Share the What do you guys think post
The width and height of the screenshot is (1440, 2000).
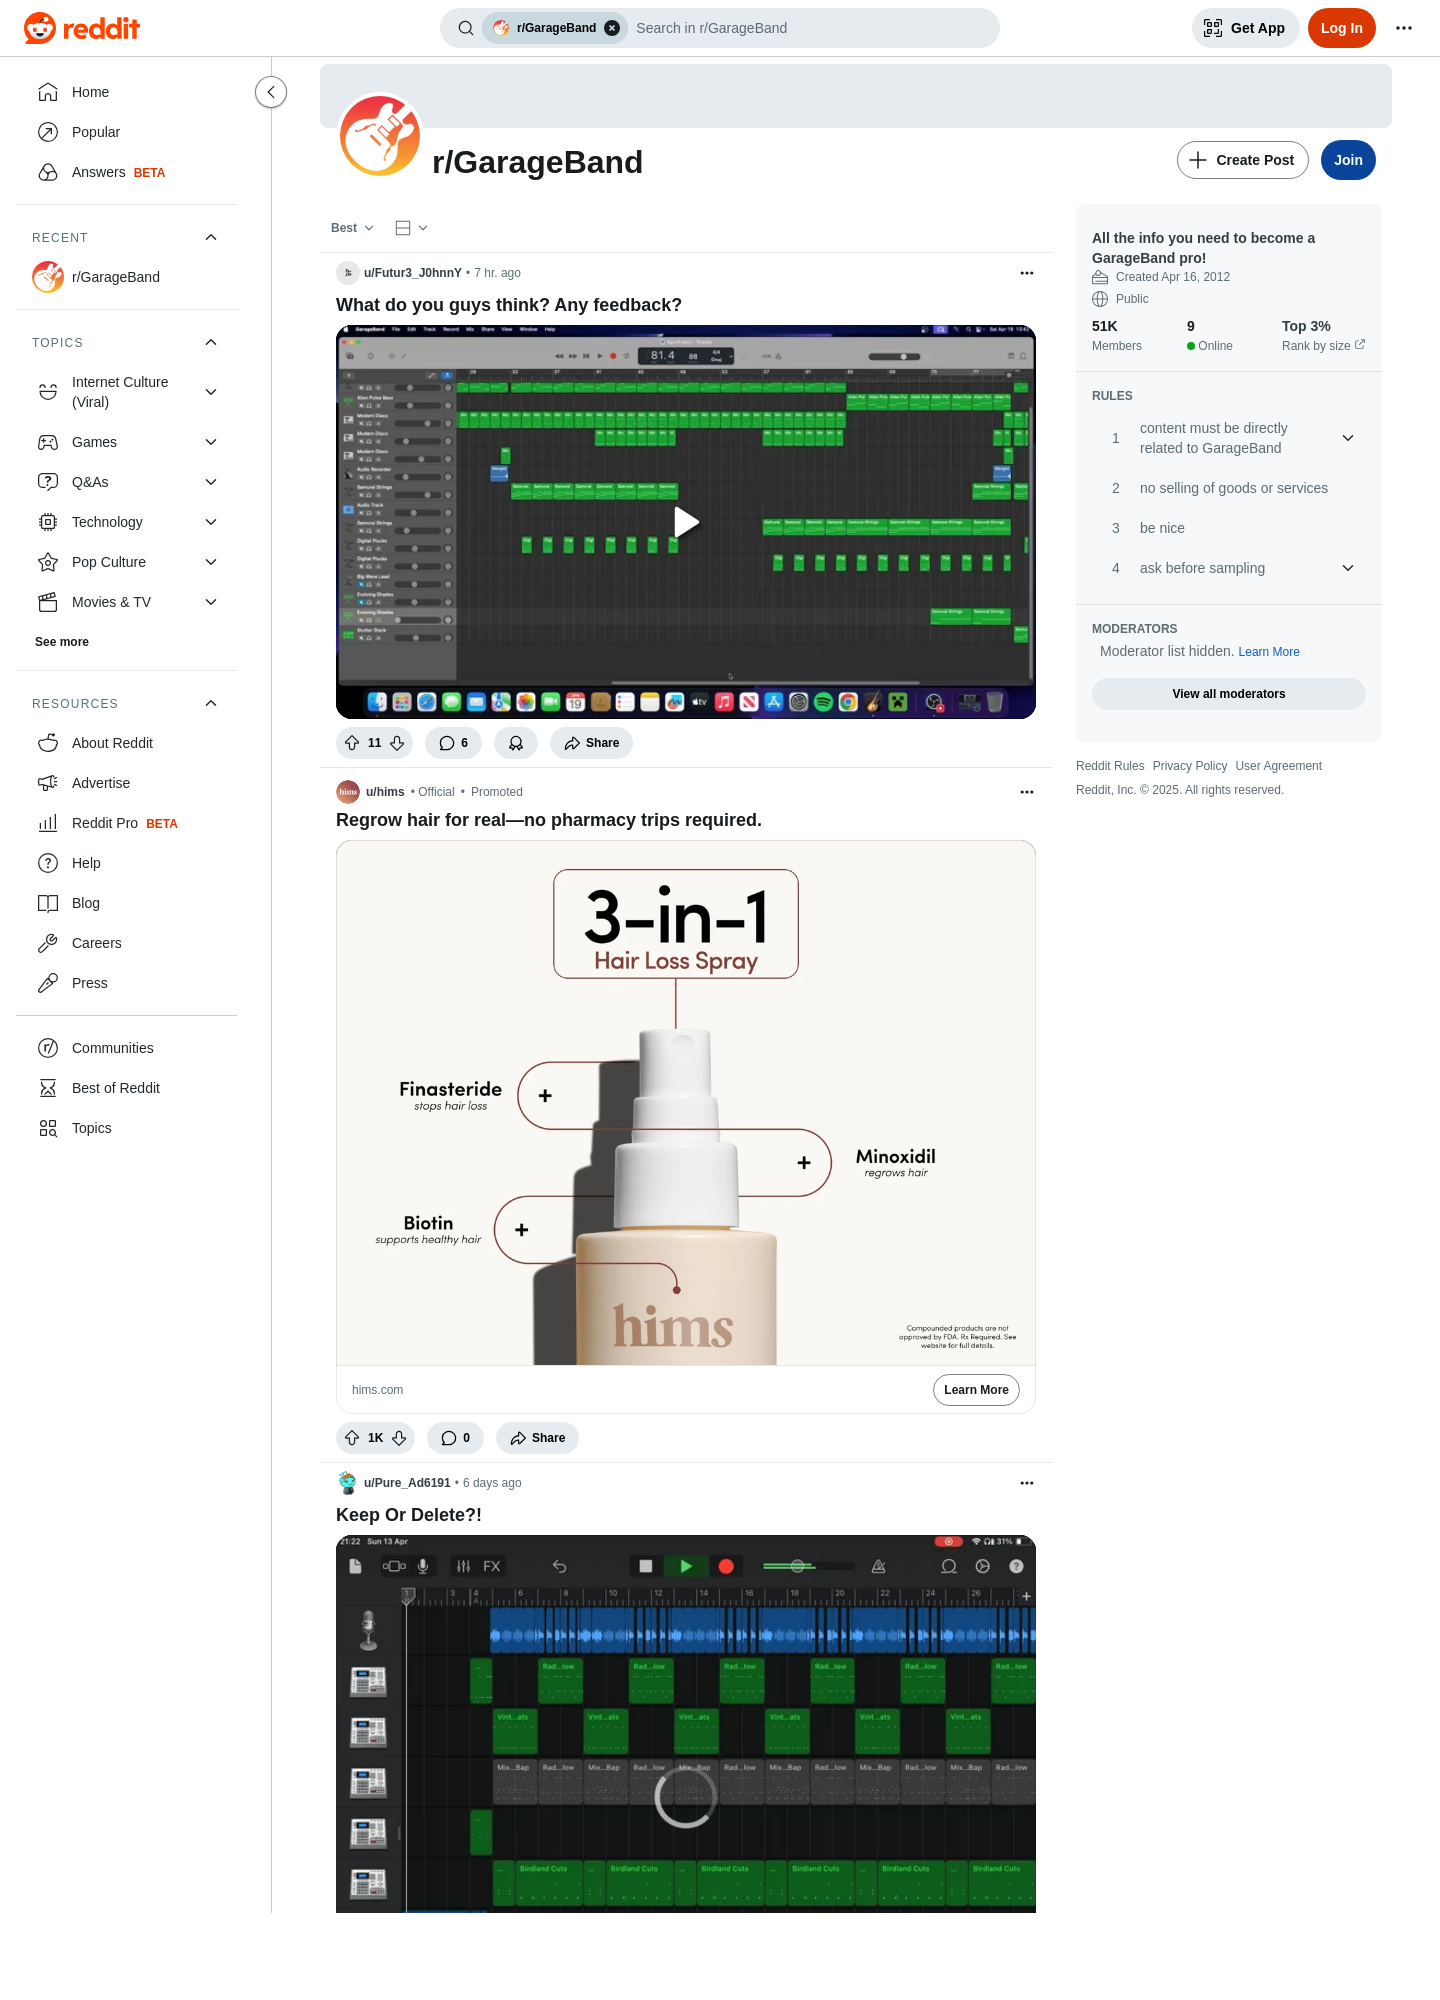coord(591,743)
